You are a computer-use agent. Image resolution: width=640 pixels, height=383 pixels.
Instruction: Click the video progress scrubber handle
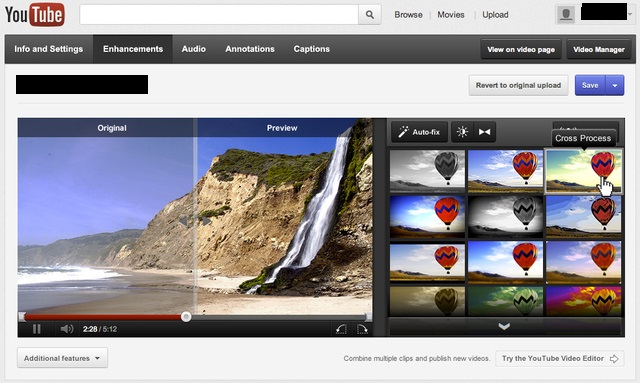coord(186,317)
